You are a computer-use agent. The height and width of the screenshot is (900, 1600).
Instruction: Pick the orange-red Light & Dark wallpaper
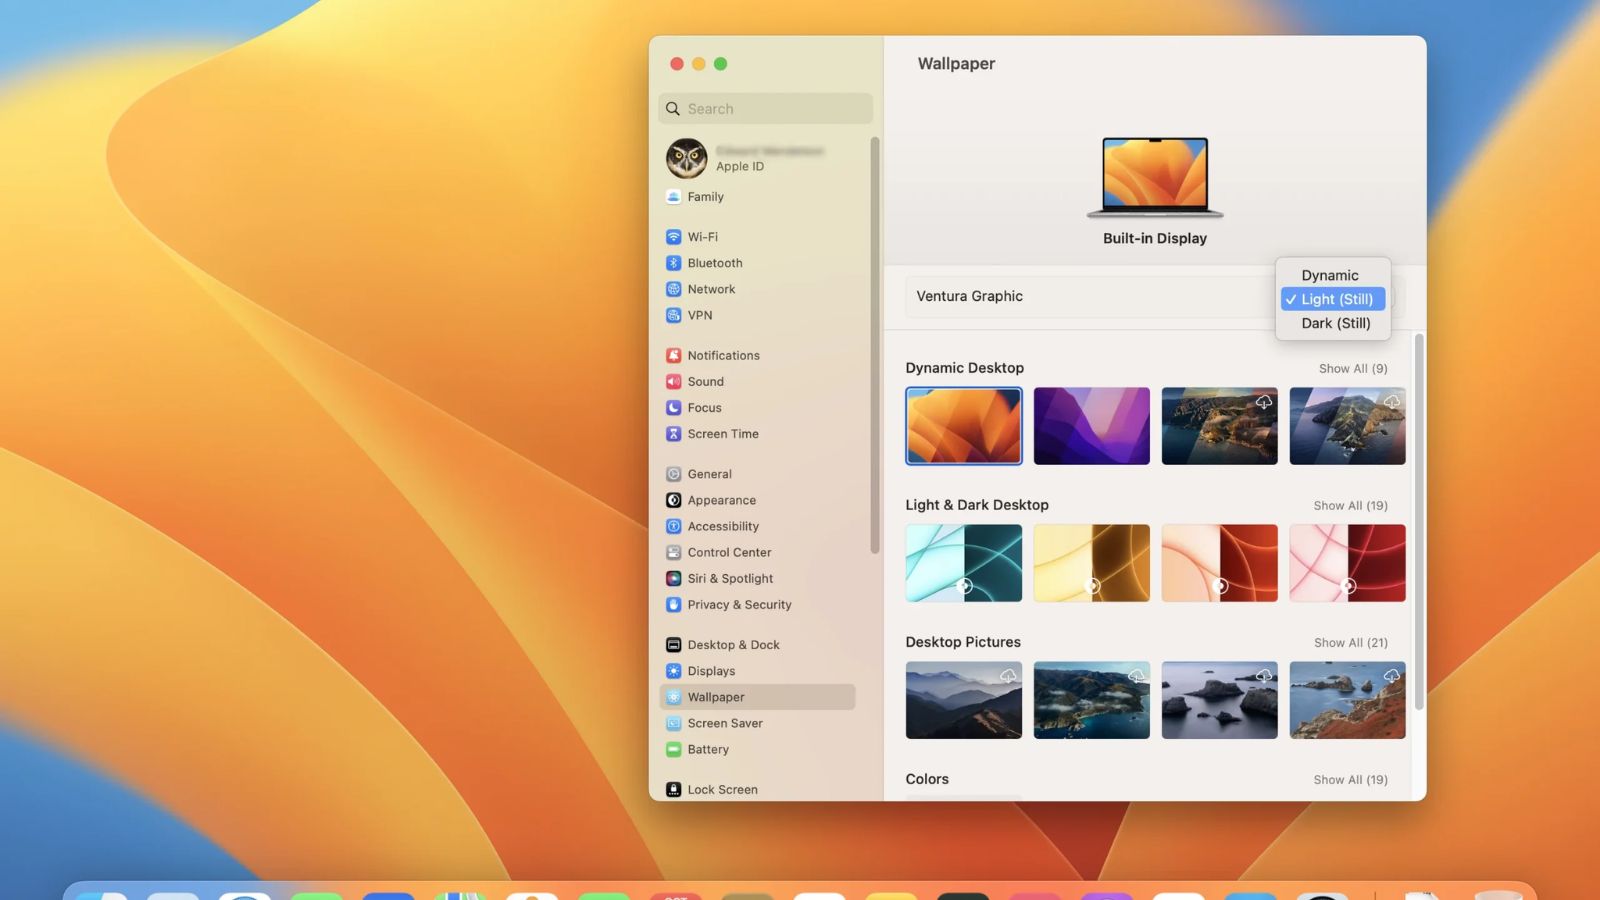1220,563
